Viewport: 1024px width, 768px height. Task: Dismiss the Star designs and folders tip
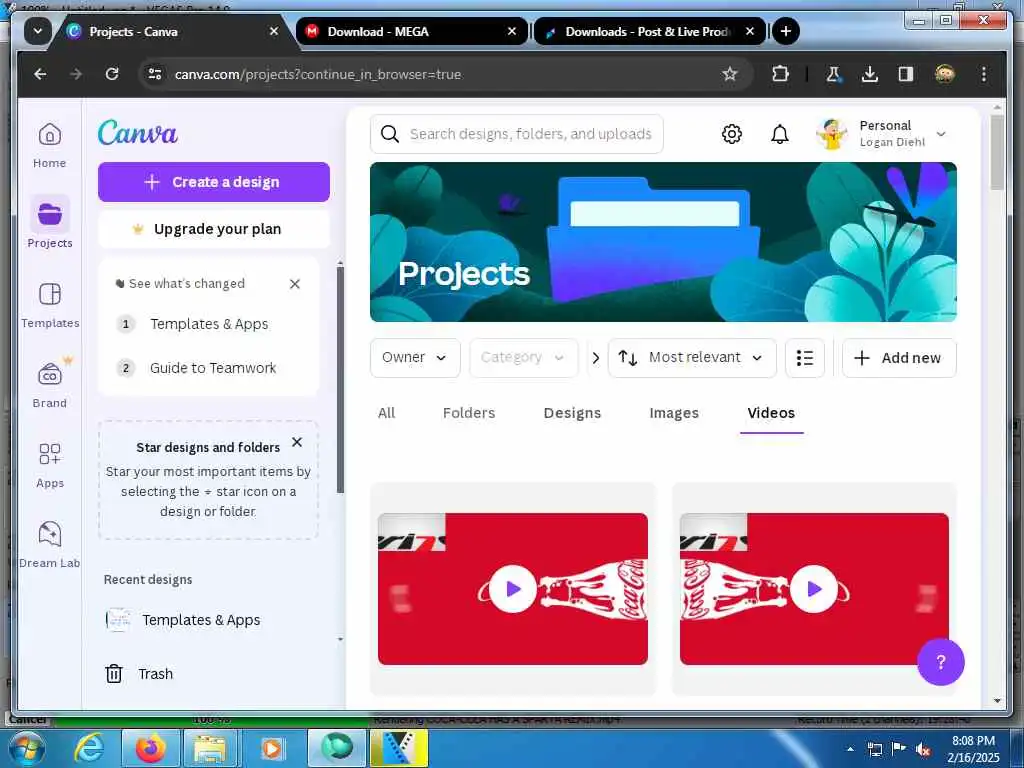296,442
